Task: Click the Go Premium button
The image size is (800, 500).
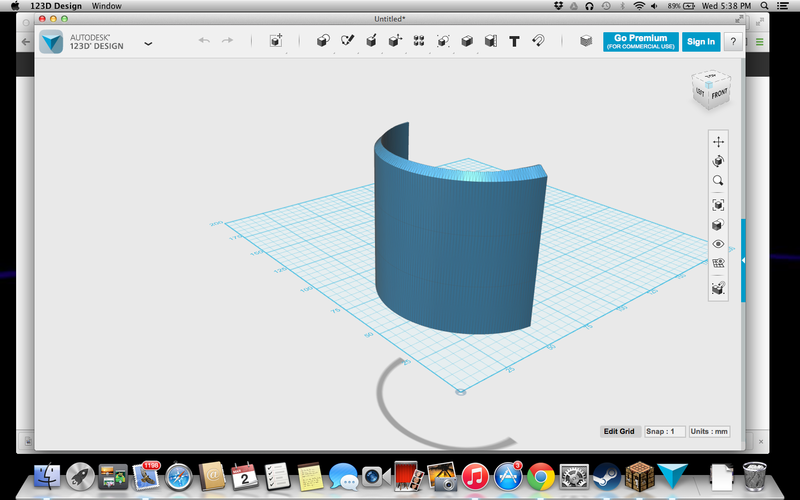Action: 641,42
